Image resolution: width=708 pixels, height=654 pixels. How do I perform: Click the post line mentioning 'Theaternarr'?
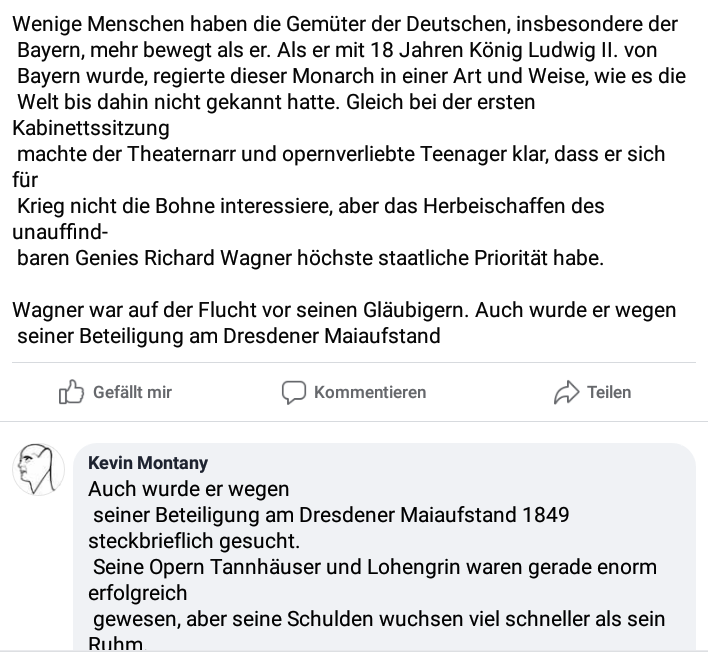(x=341, y=154)
